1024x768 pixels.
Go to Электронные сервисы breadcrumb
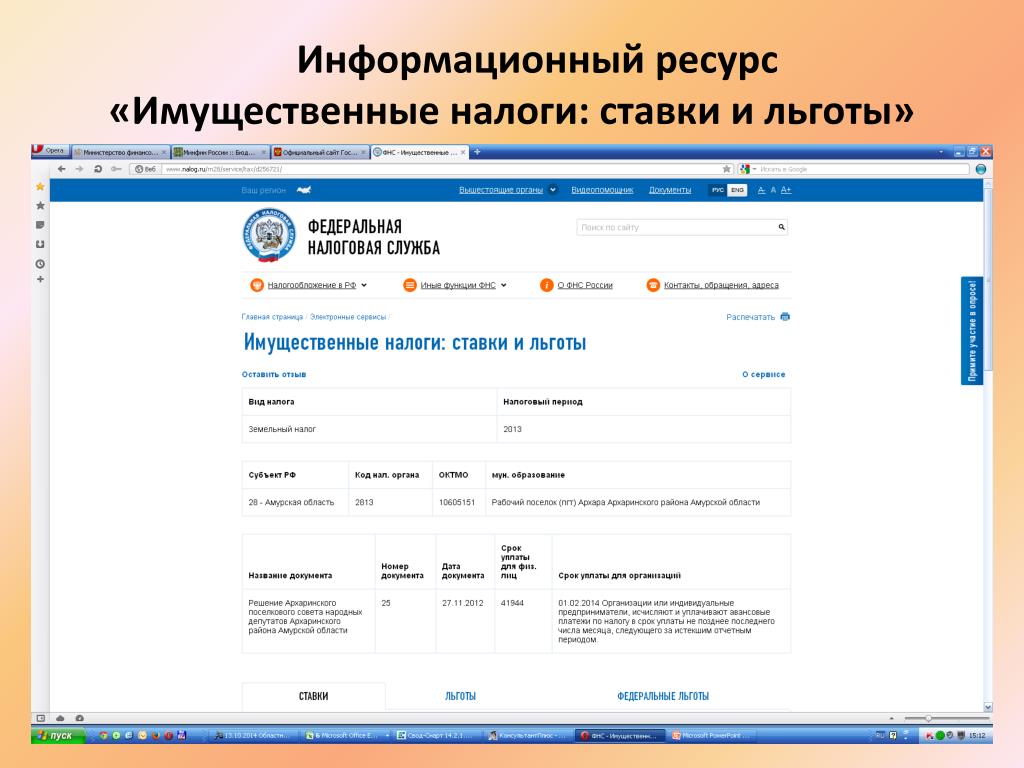pyautogui.click(x=348, y=317)
